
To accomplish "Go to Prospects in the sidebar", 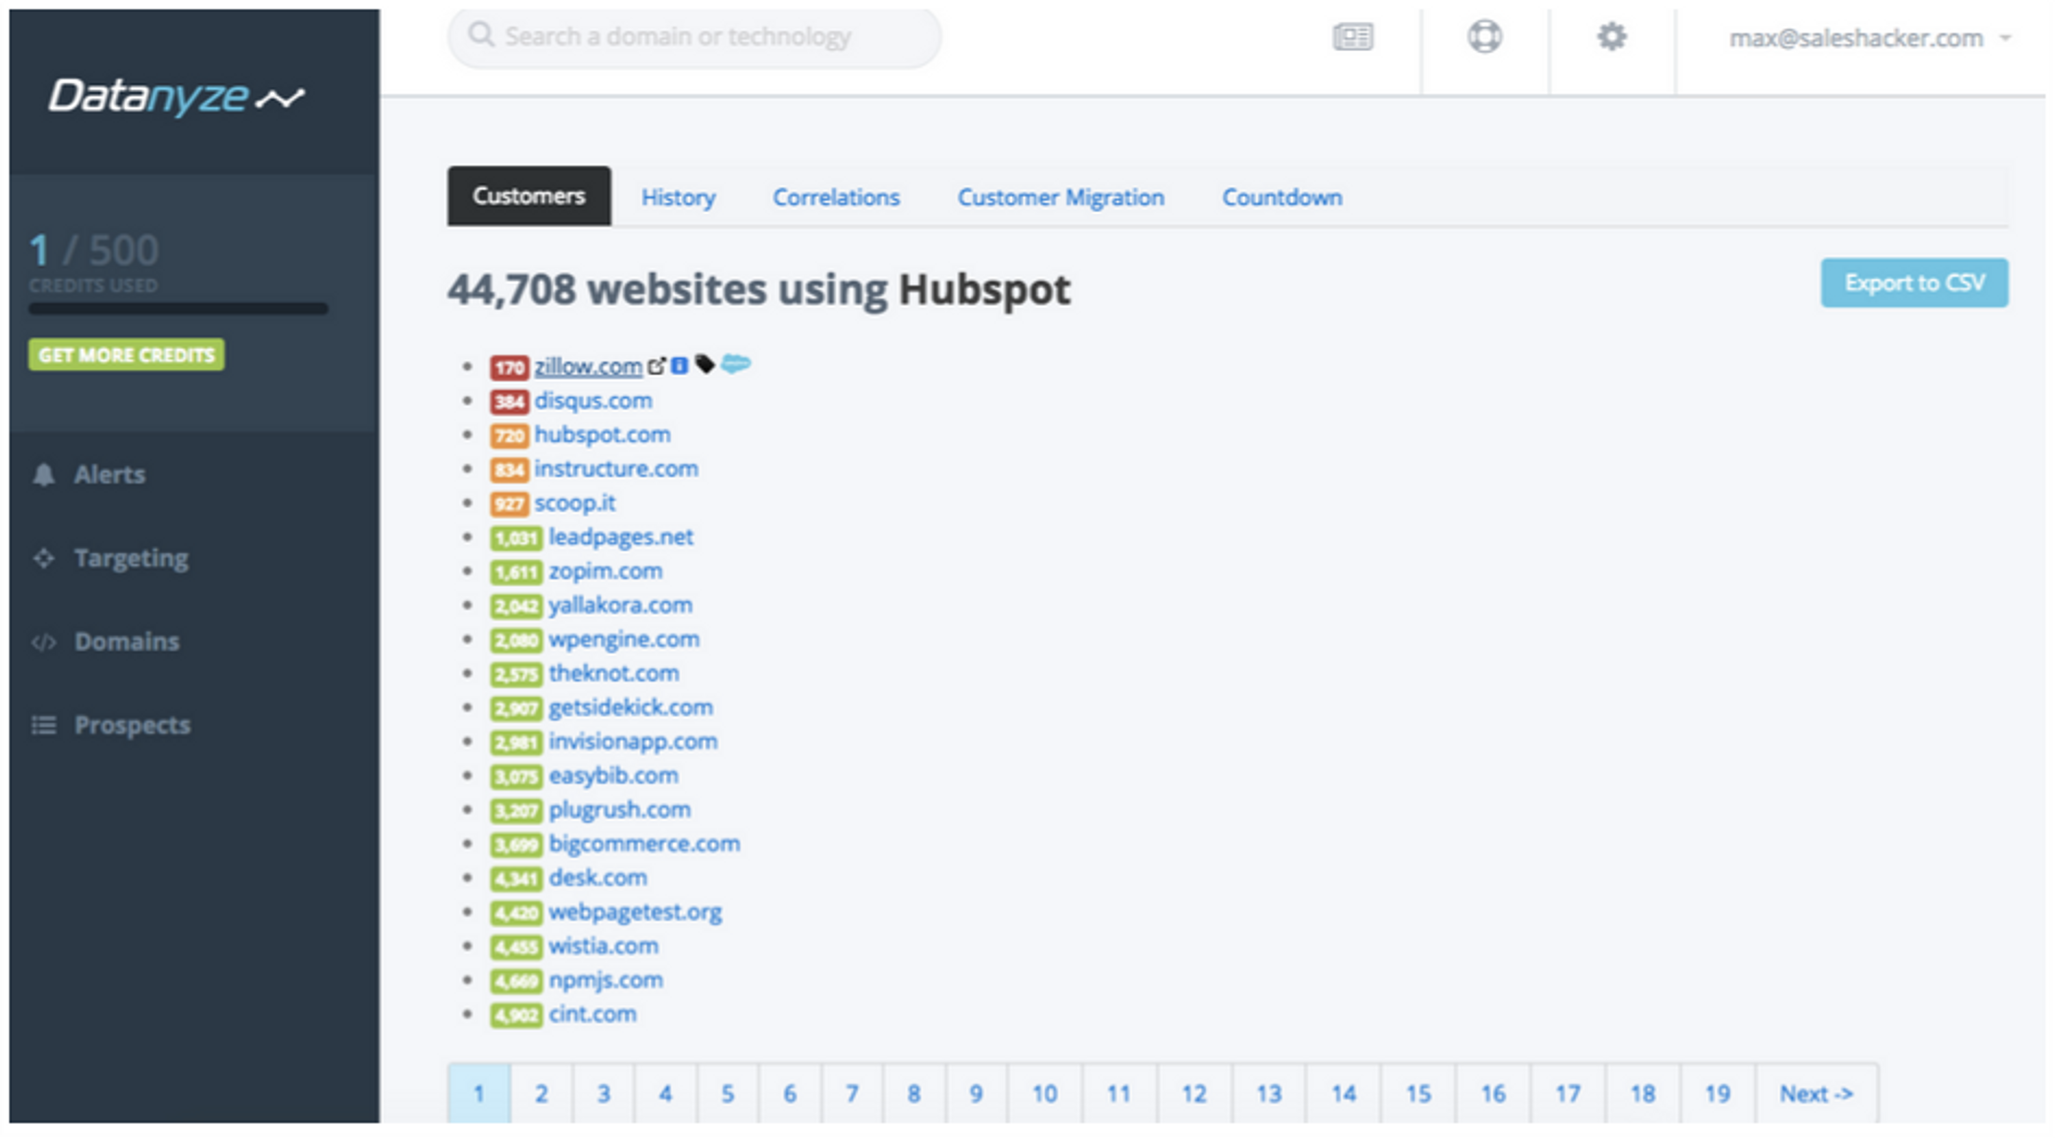I will (131, 725).
